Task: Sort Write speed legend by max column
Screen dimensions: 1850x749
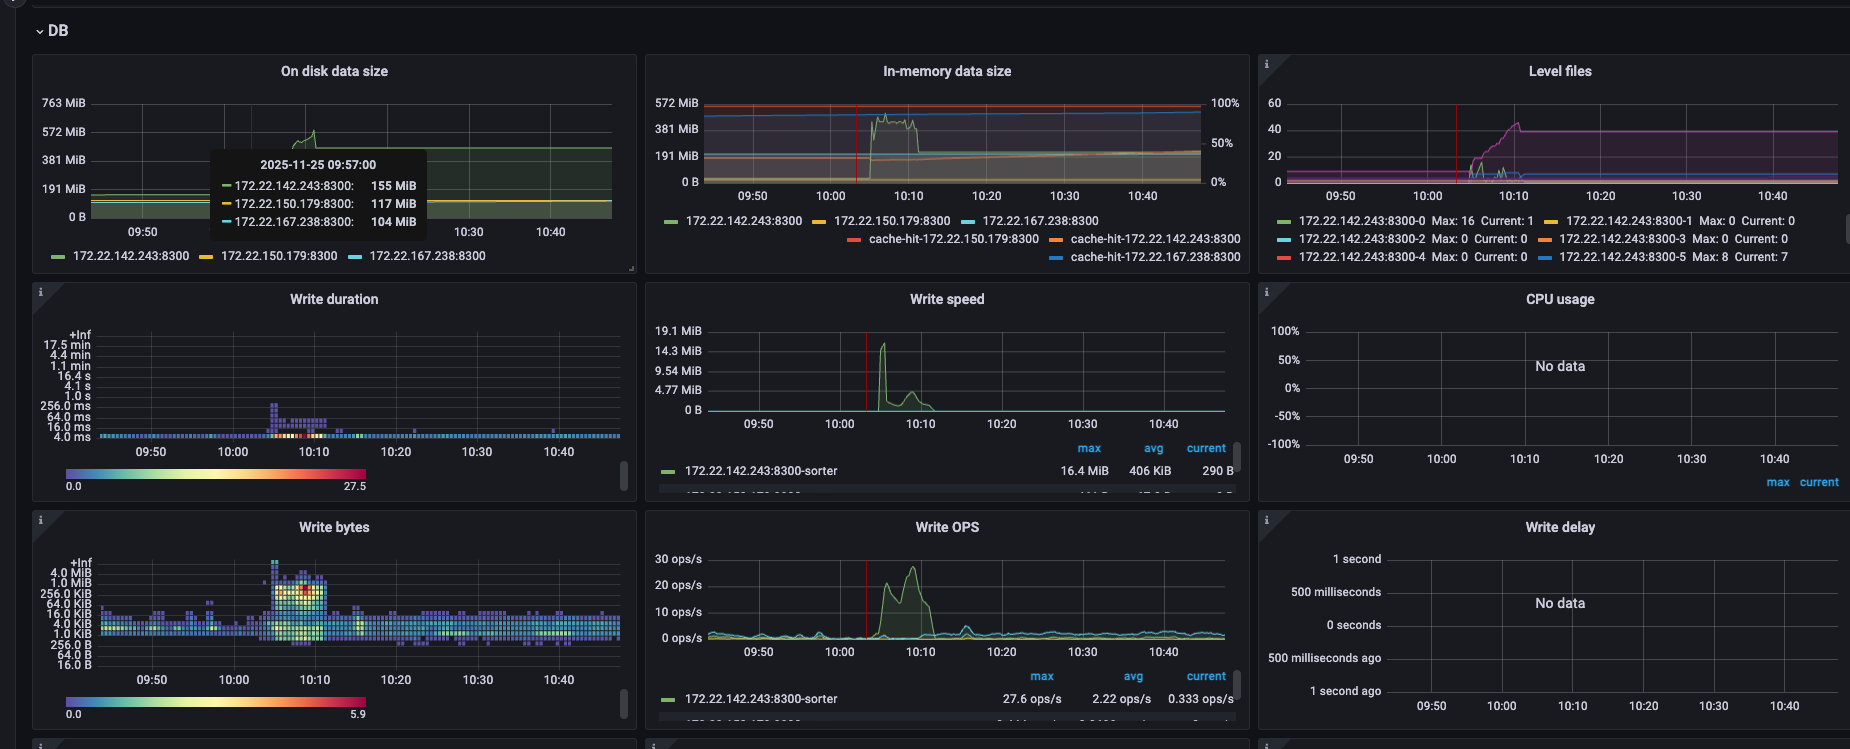Action: click(x=1089, y=448)
